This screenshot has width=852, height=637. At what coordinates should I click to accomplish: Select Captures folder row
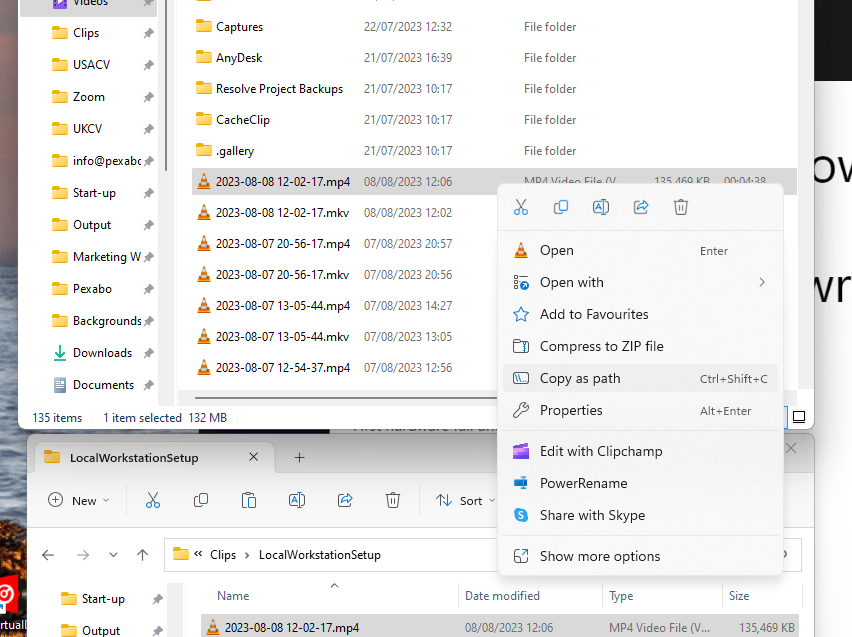click(x=494, y=27)
